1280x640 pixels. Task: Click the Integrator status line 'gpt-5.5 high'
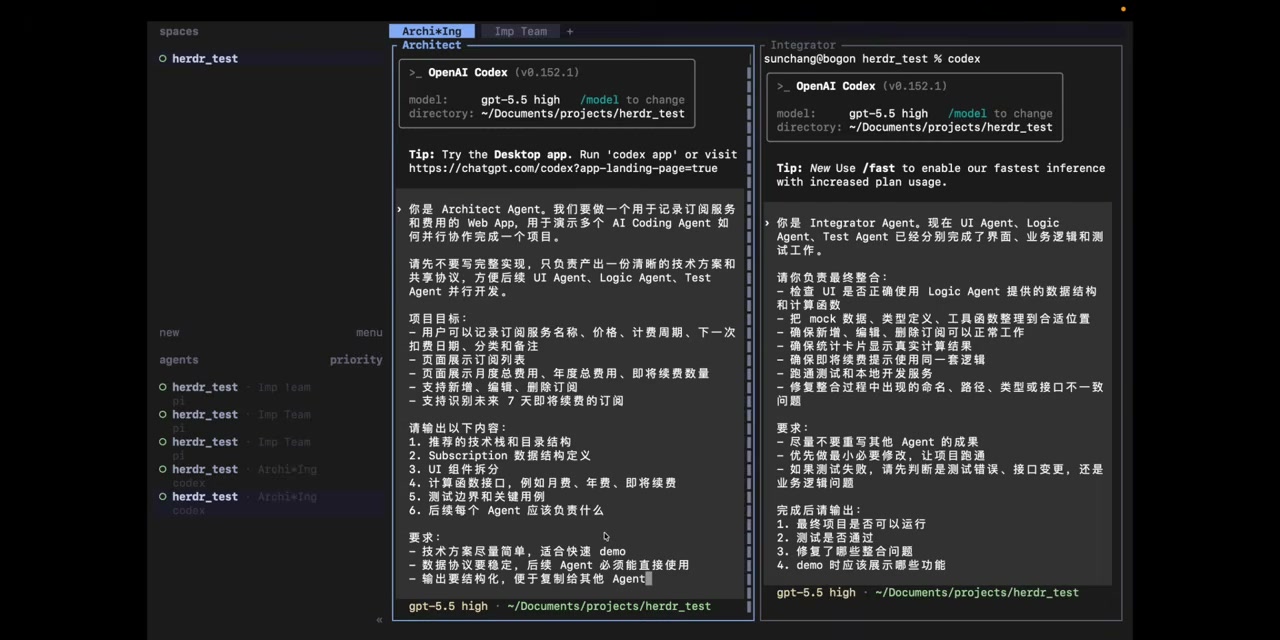(x=816, y=593)
